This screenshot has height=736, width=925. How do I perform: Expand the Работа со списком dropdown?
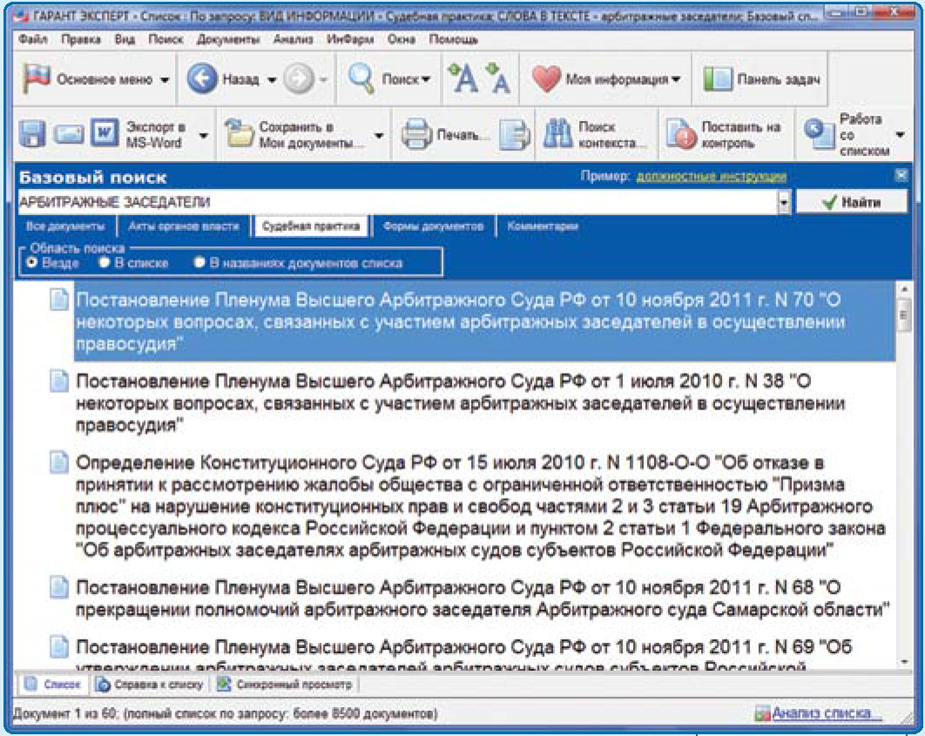[900, 135]
